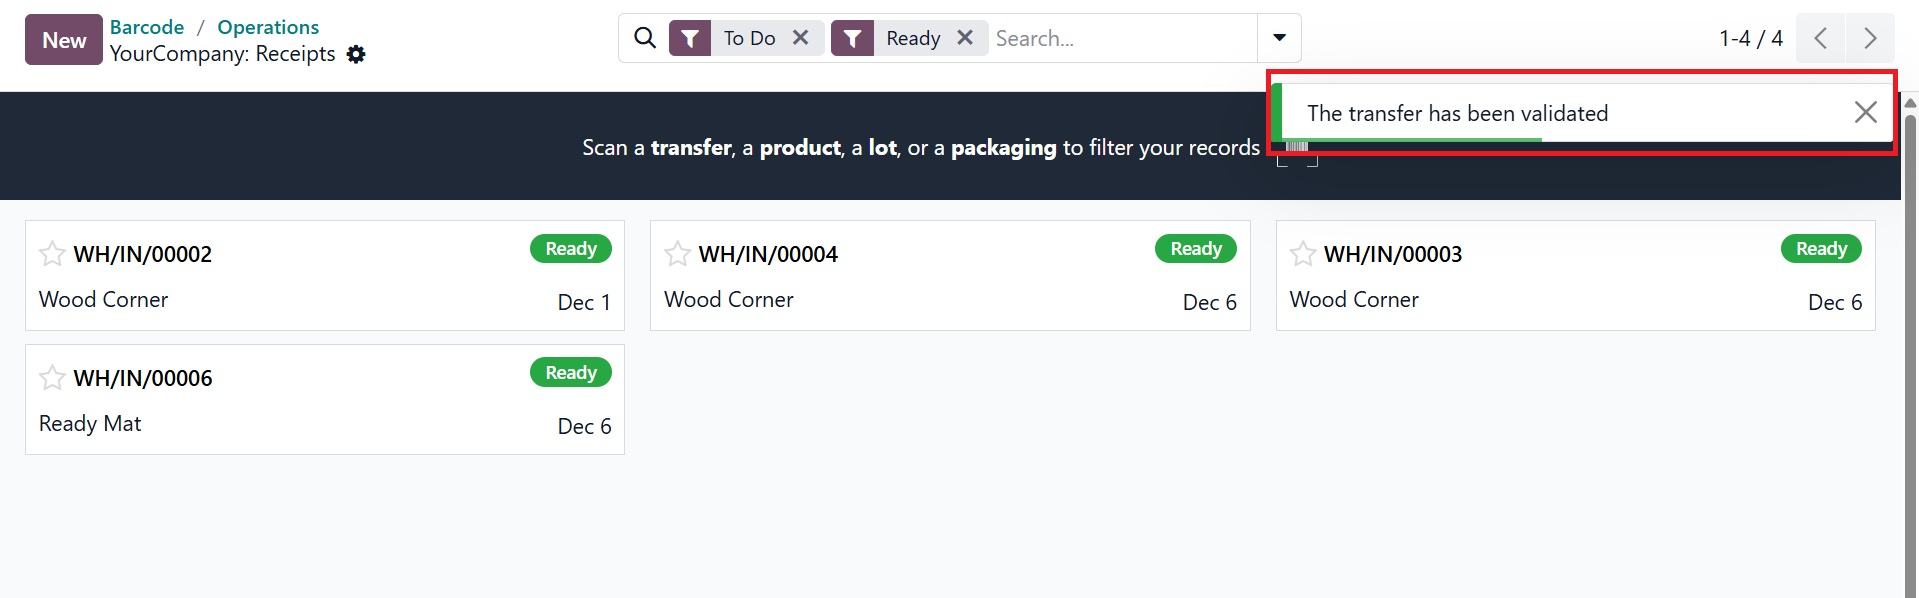The height and width of the screenshot is (598, 1919).
Task: Go to the previous page of records
Action: (1820, 38)
